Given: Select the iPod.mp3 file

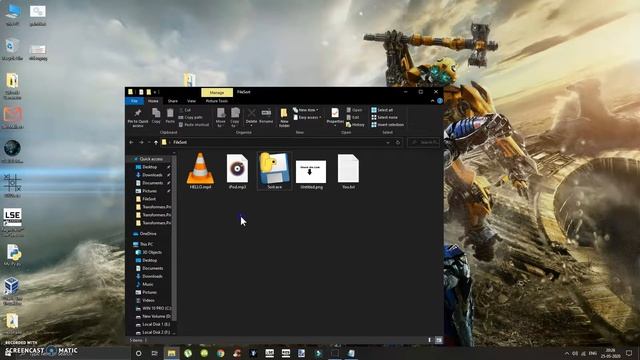Looking at the screenshot, I should coord(237,171).
